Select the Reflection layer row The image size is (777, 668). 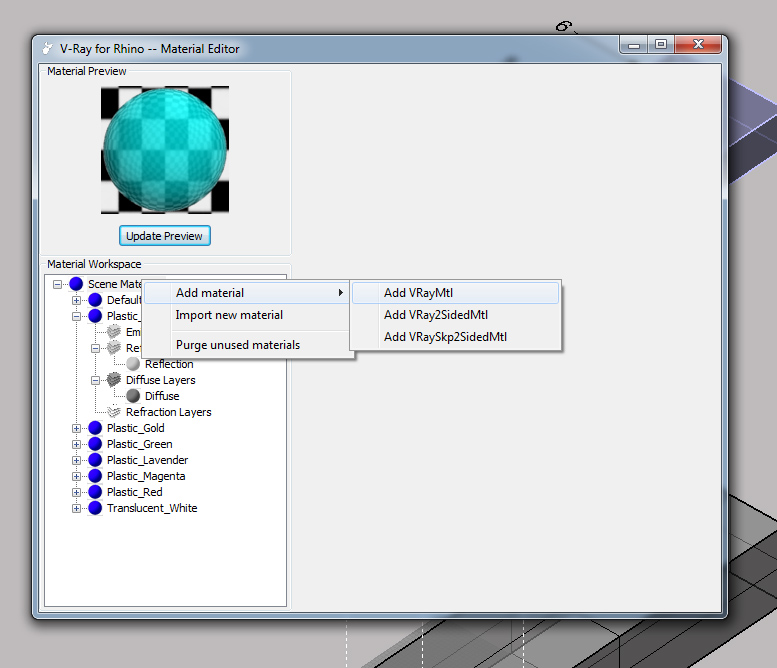click(169, 364)
